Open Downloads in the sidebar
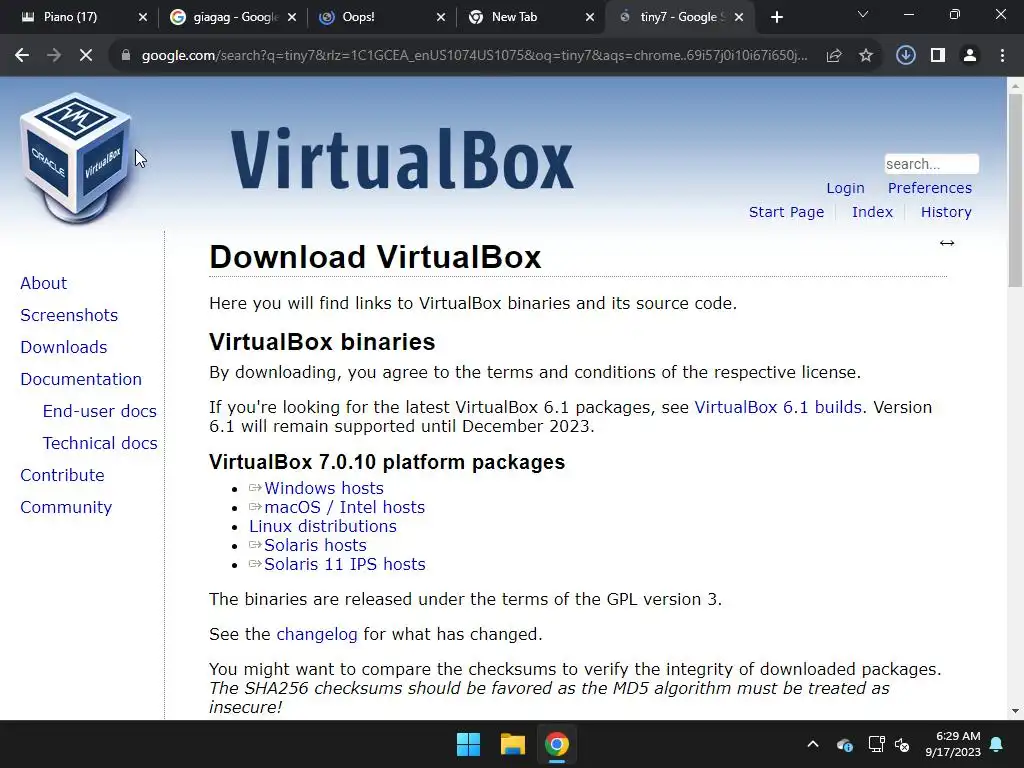This screenshot has width=1024, height=768. pos(63,347)
